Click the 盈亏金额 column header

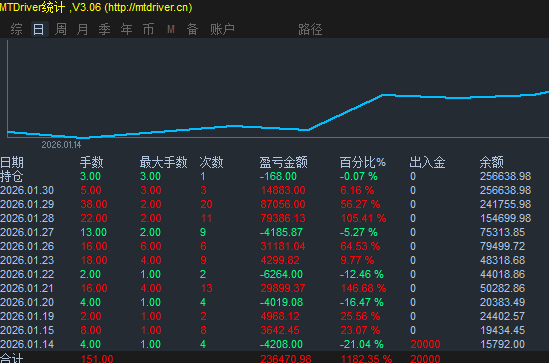click(283, 162)
